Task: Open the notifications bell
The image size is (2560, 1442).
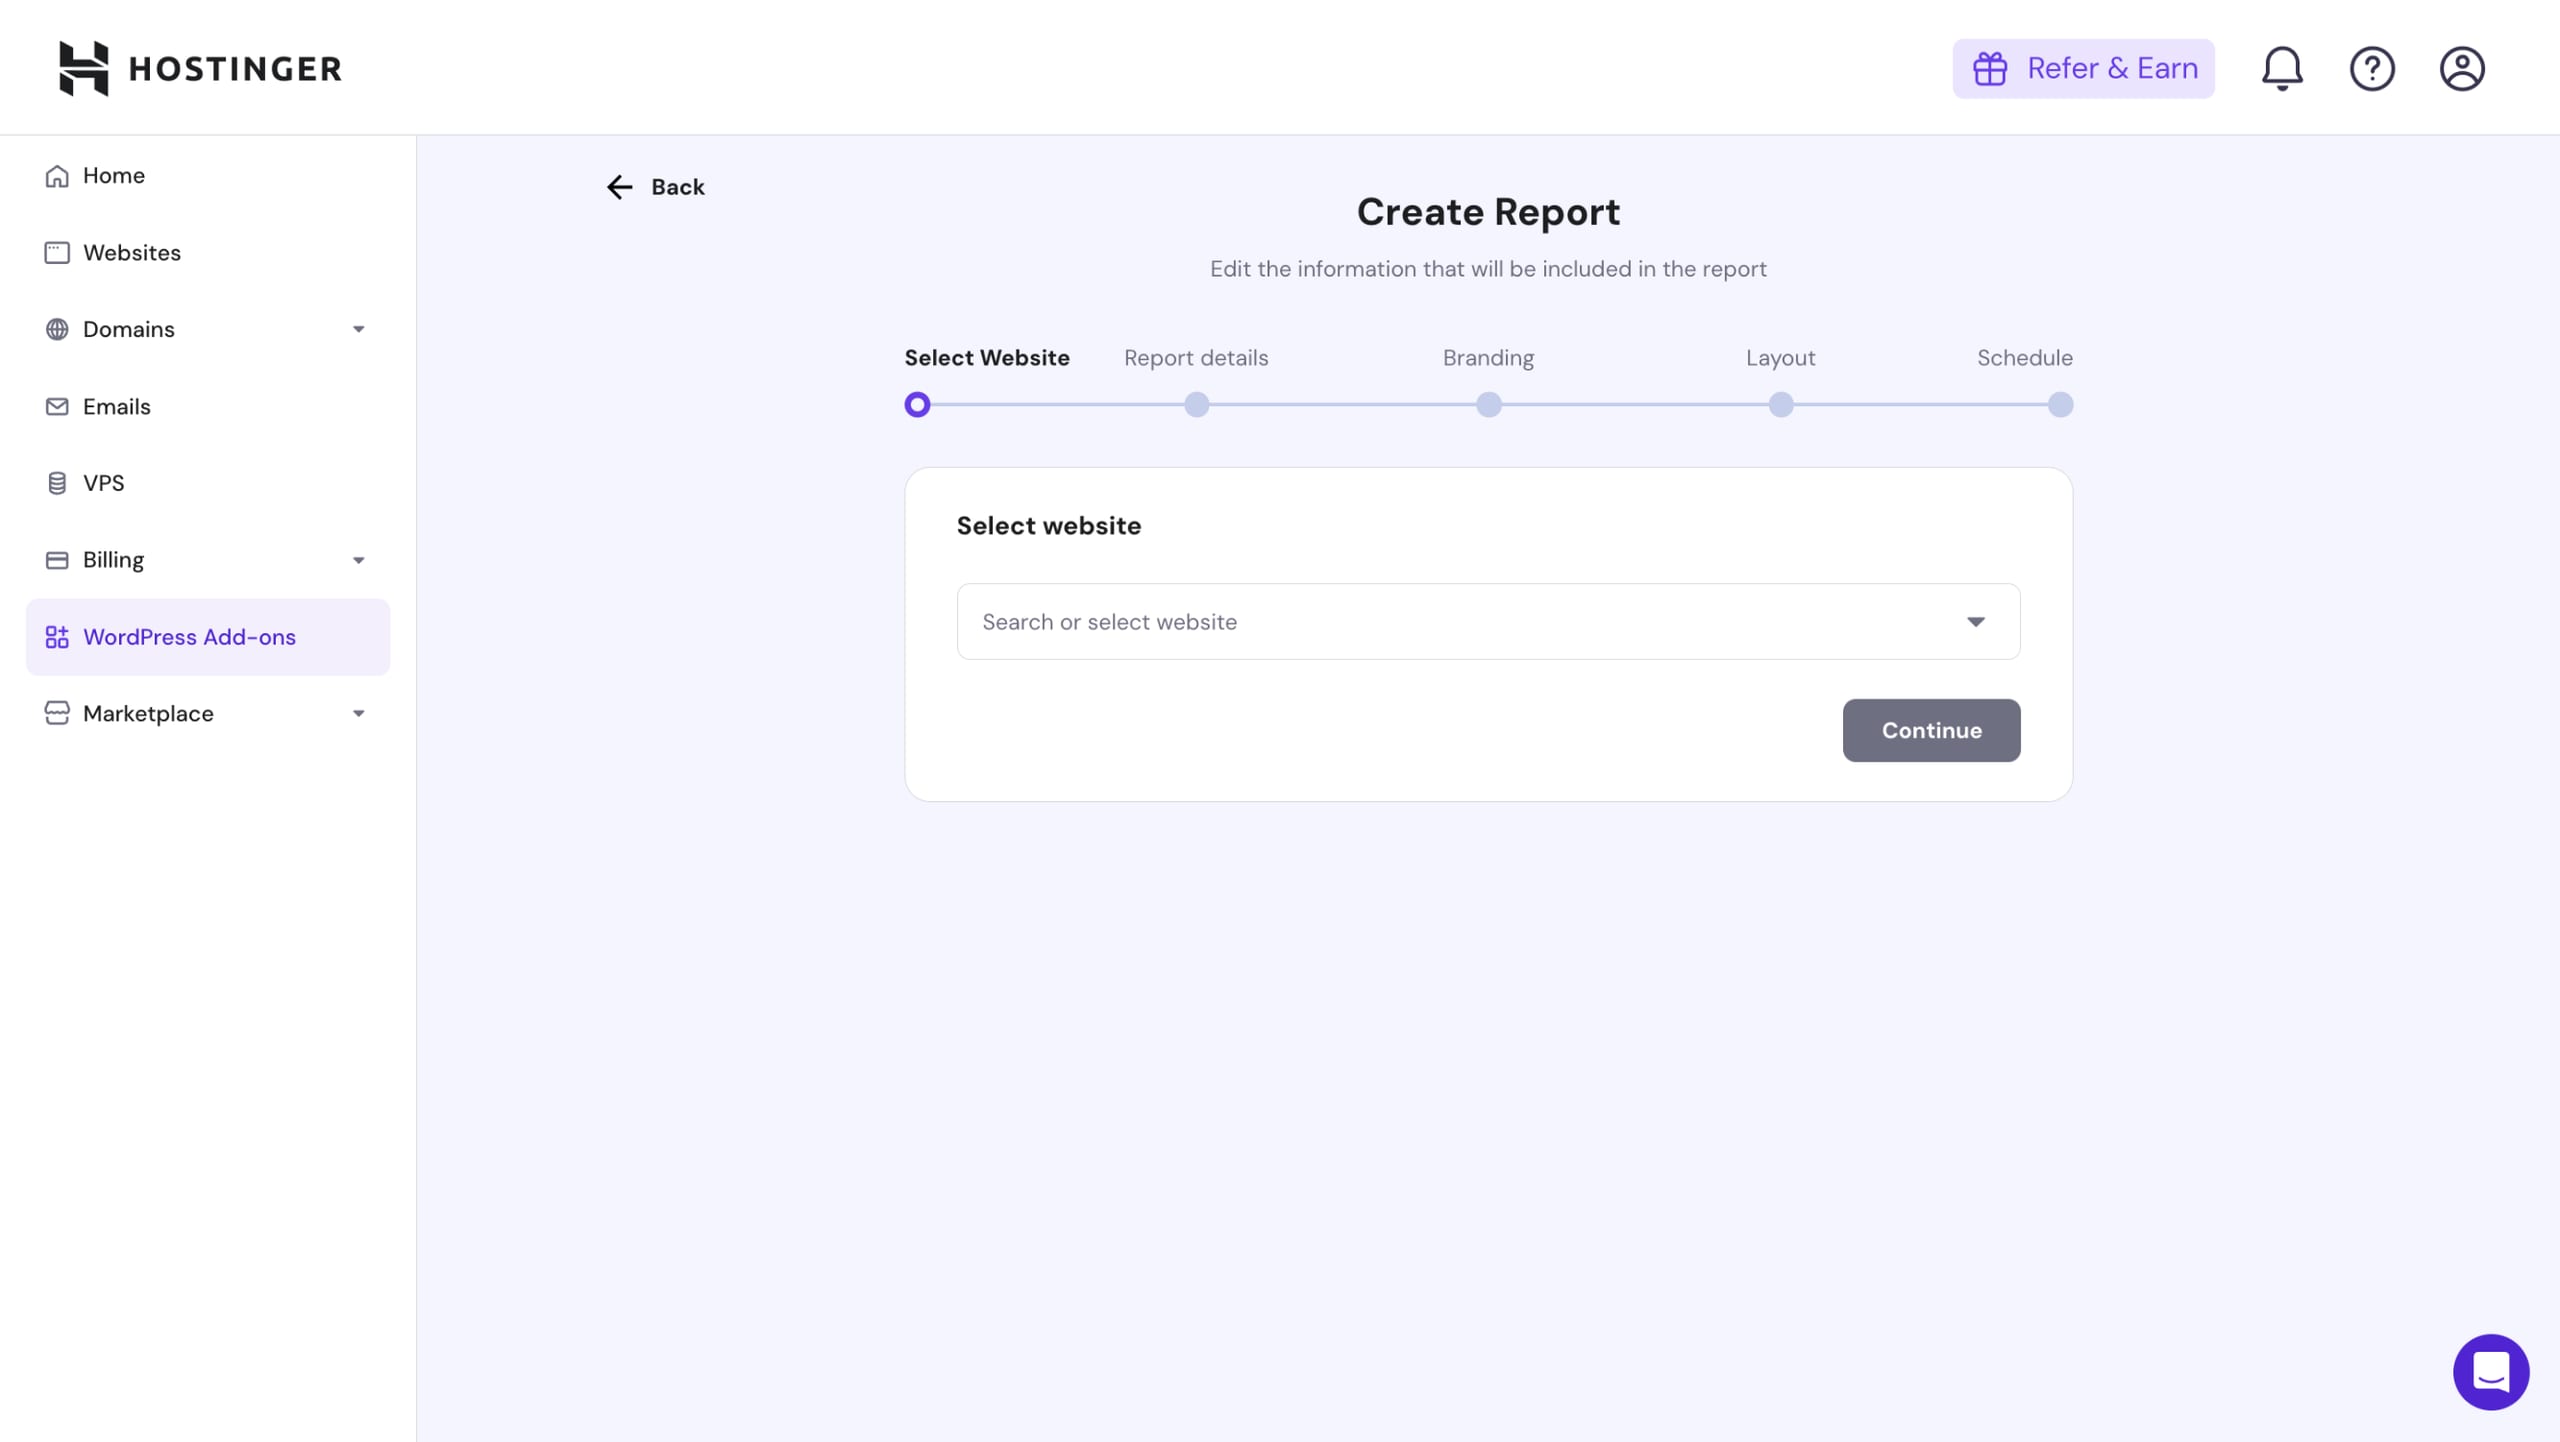Action: coord(2282,68)
